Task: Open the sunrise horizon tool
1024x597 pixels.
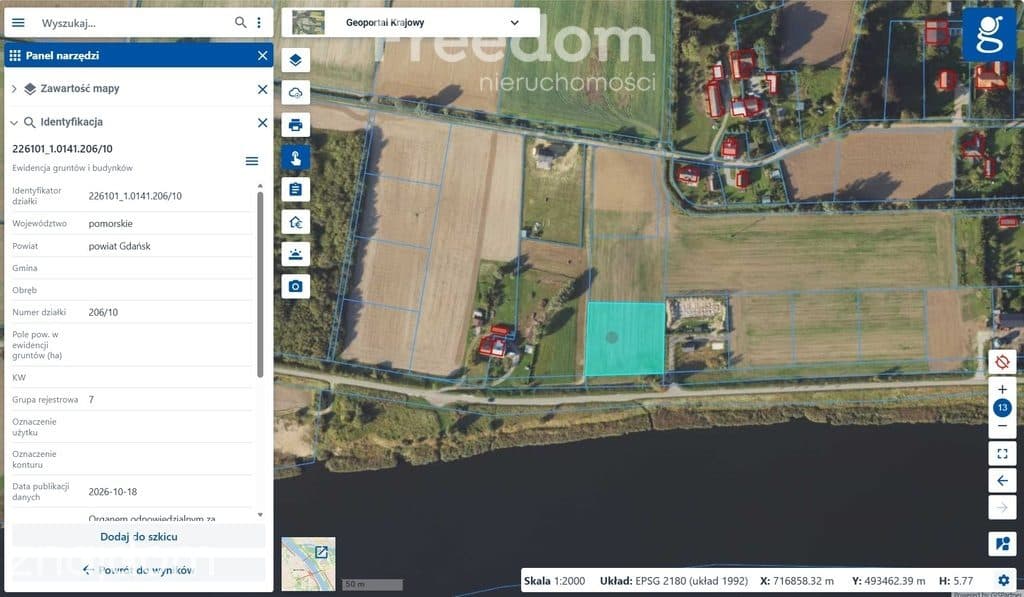Action: (x=295, y=254)
